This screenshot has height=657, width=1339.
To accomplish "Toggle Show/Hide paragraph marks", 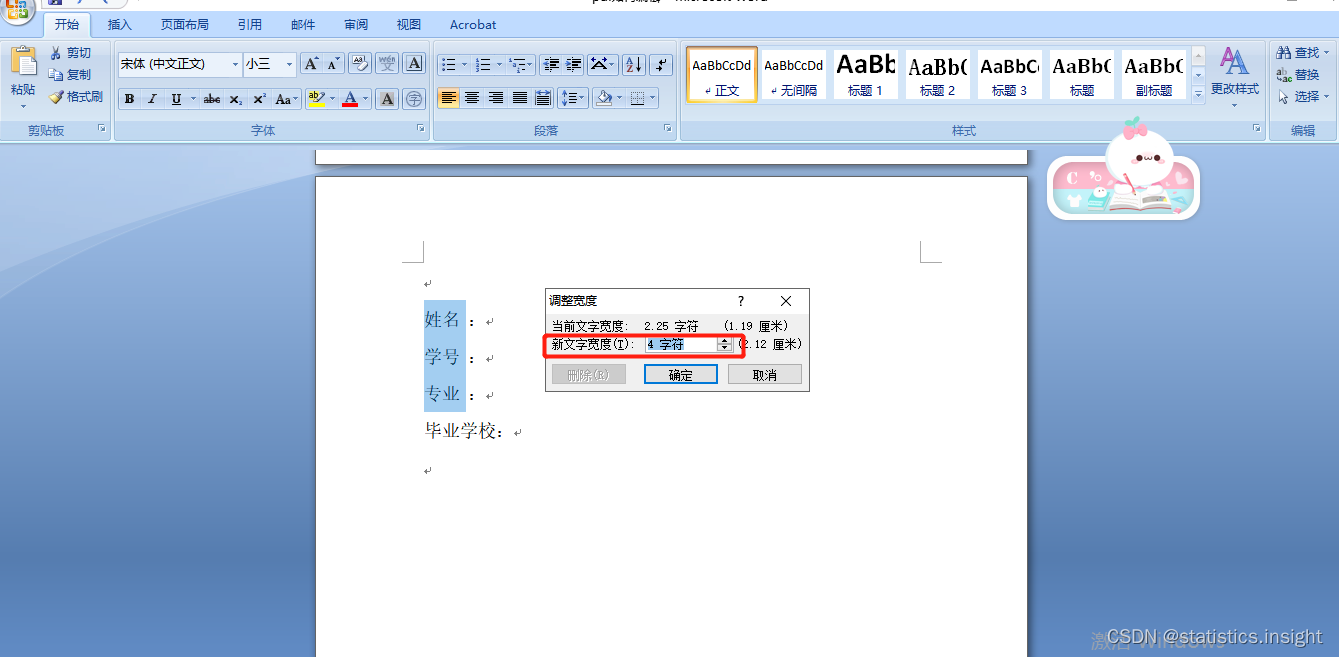I will tap(661, 64).
